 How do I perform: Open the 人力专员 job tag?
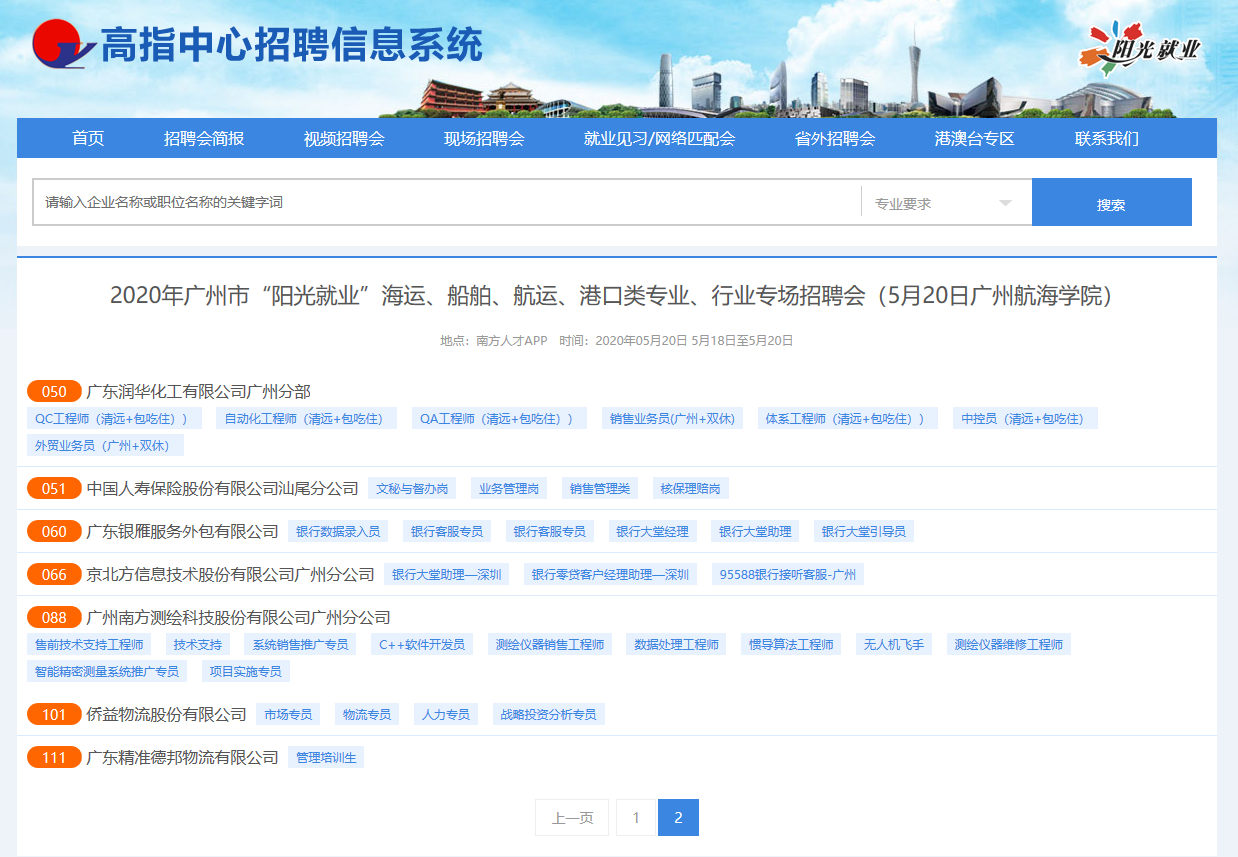click(446, 714)
